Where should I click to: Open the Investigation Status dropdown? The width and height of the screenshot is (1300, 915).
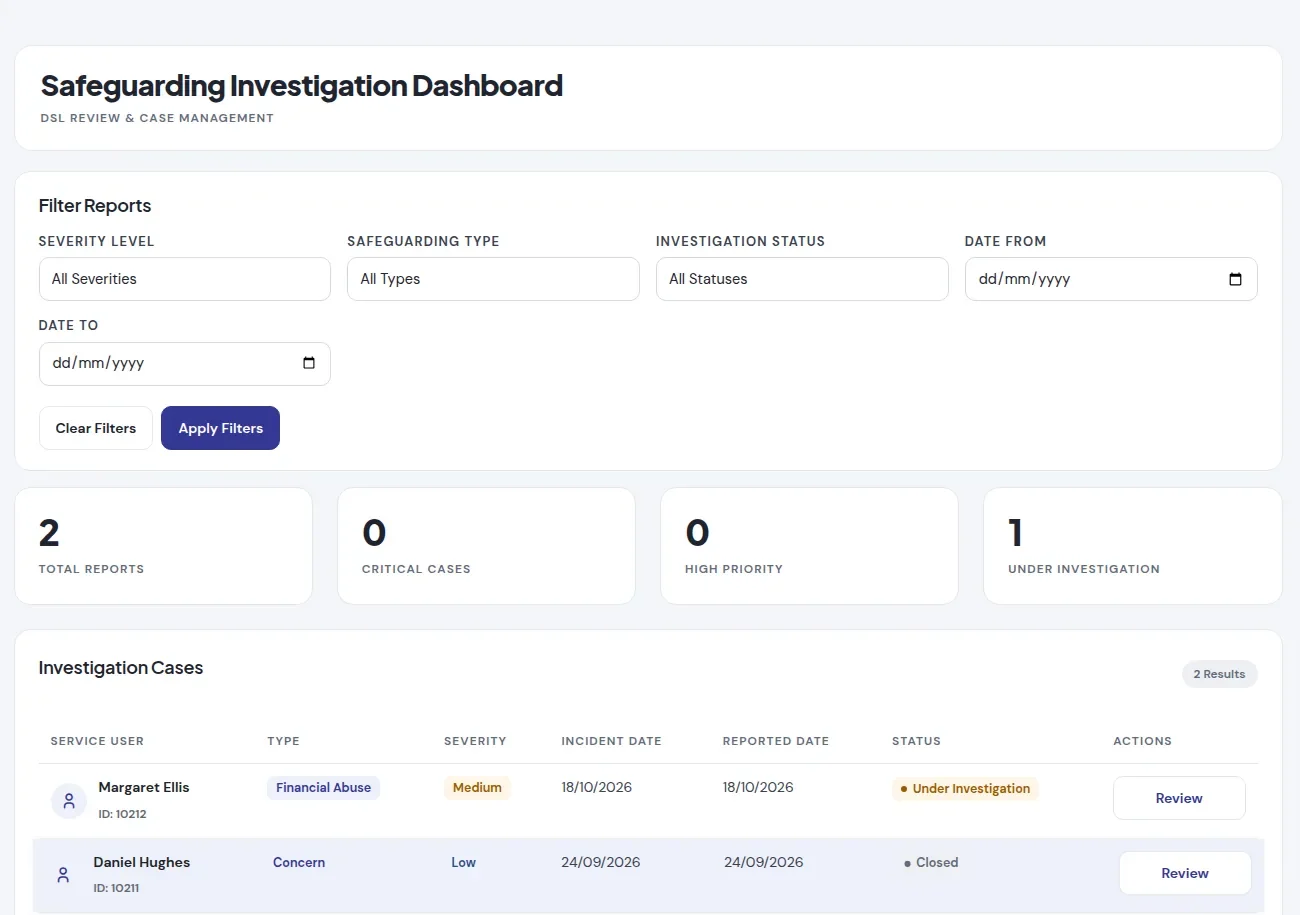pyautogui.click(x=802, y=279)
